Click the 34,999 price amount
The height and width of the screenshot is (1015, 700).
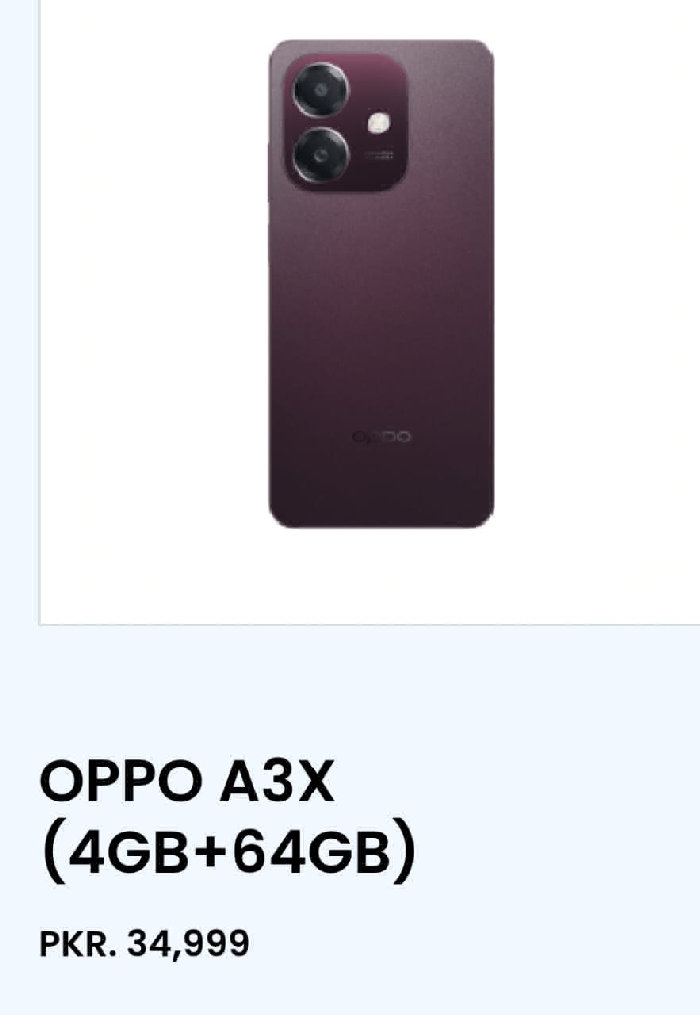pyautogui.click(x=188, y=943)
